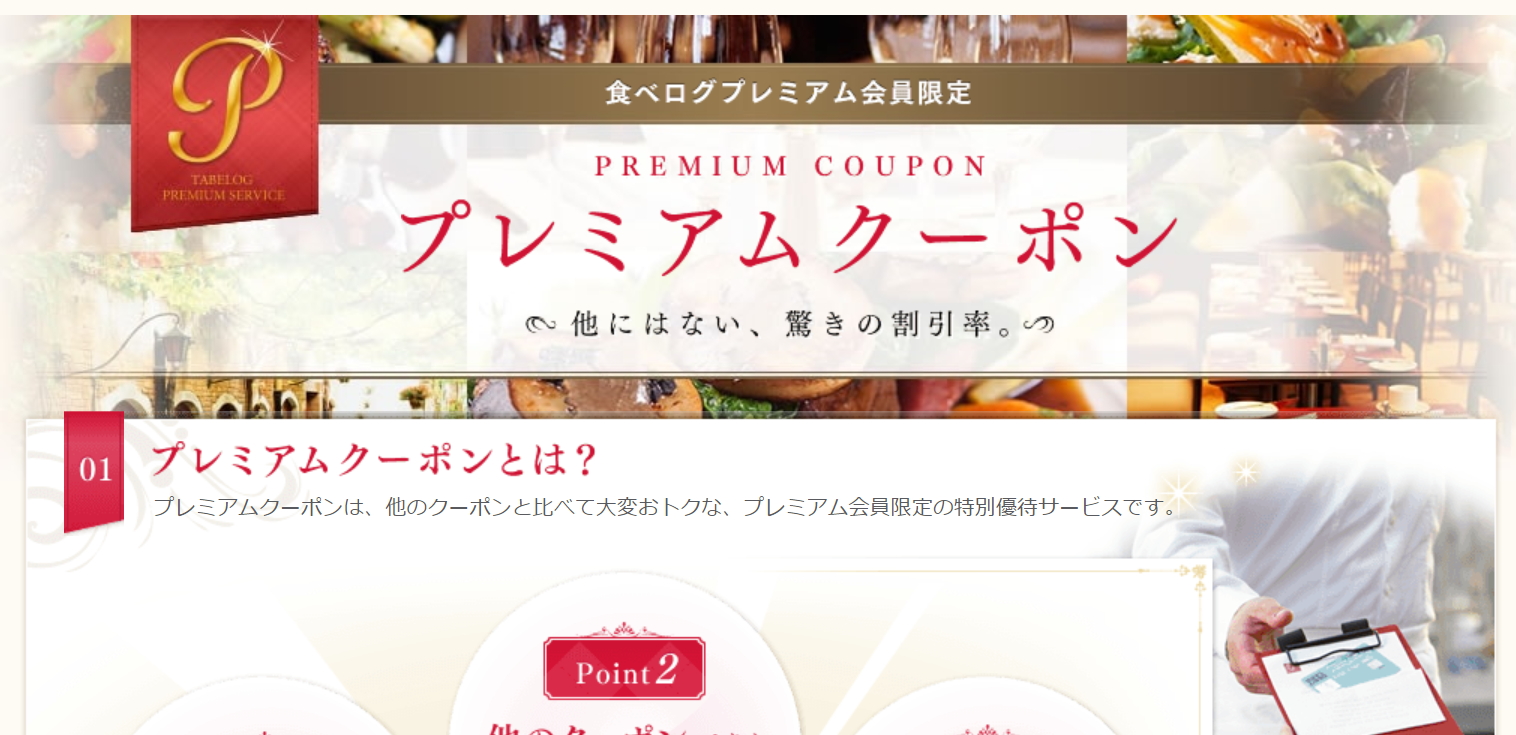The image size is (1516, 735).
Task: Click the wine glasses photo at top center
Action: tap(797, 39)
